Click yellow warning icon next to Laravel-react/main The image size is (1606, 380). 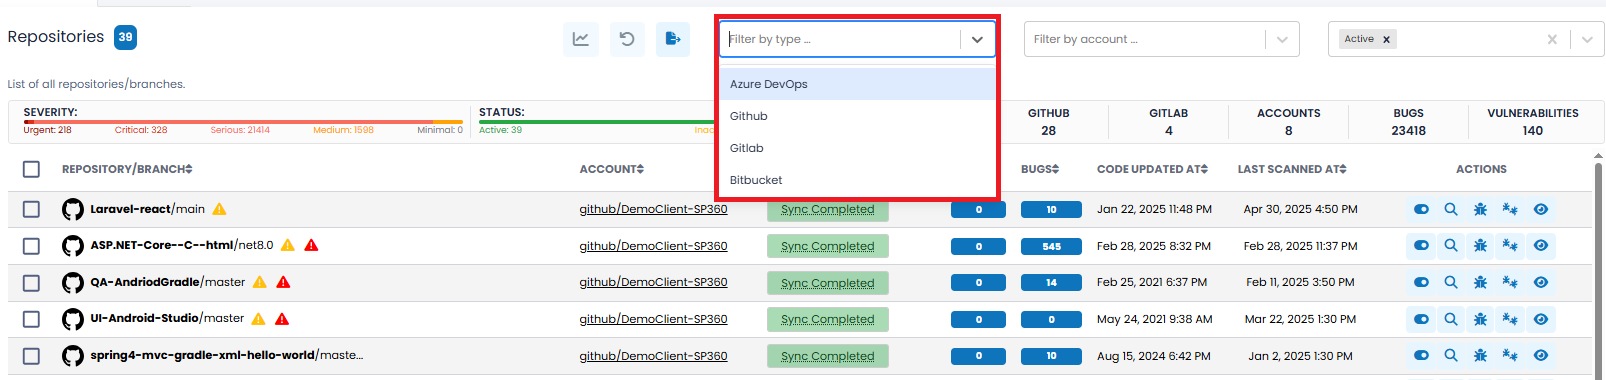219,209
